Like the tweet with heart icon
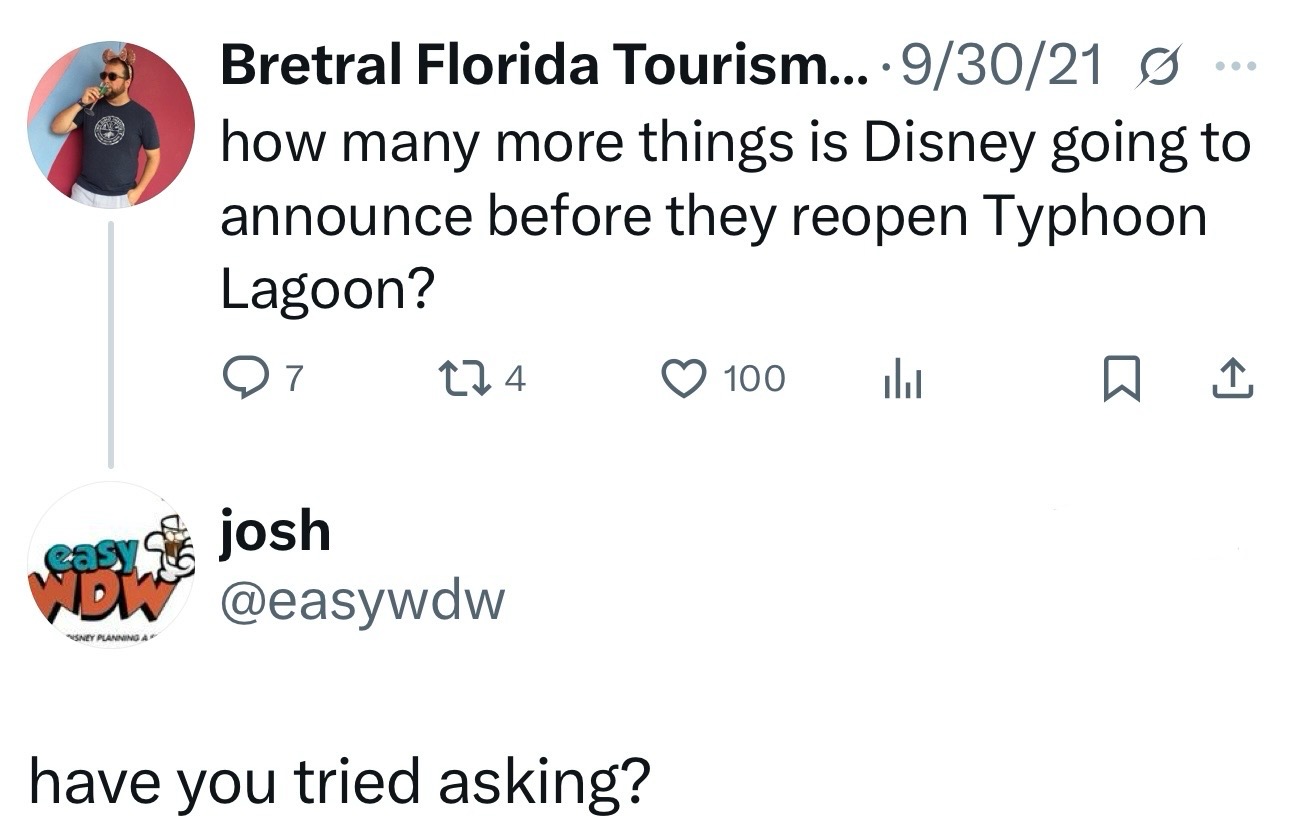The width and height of the screenshot is (1290, 836). (x=684, y=380)
